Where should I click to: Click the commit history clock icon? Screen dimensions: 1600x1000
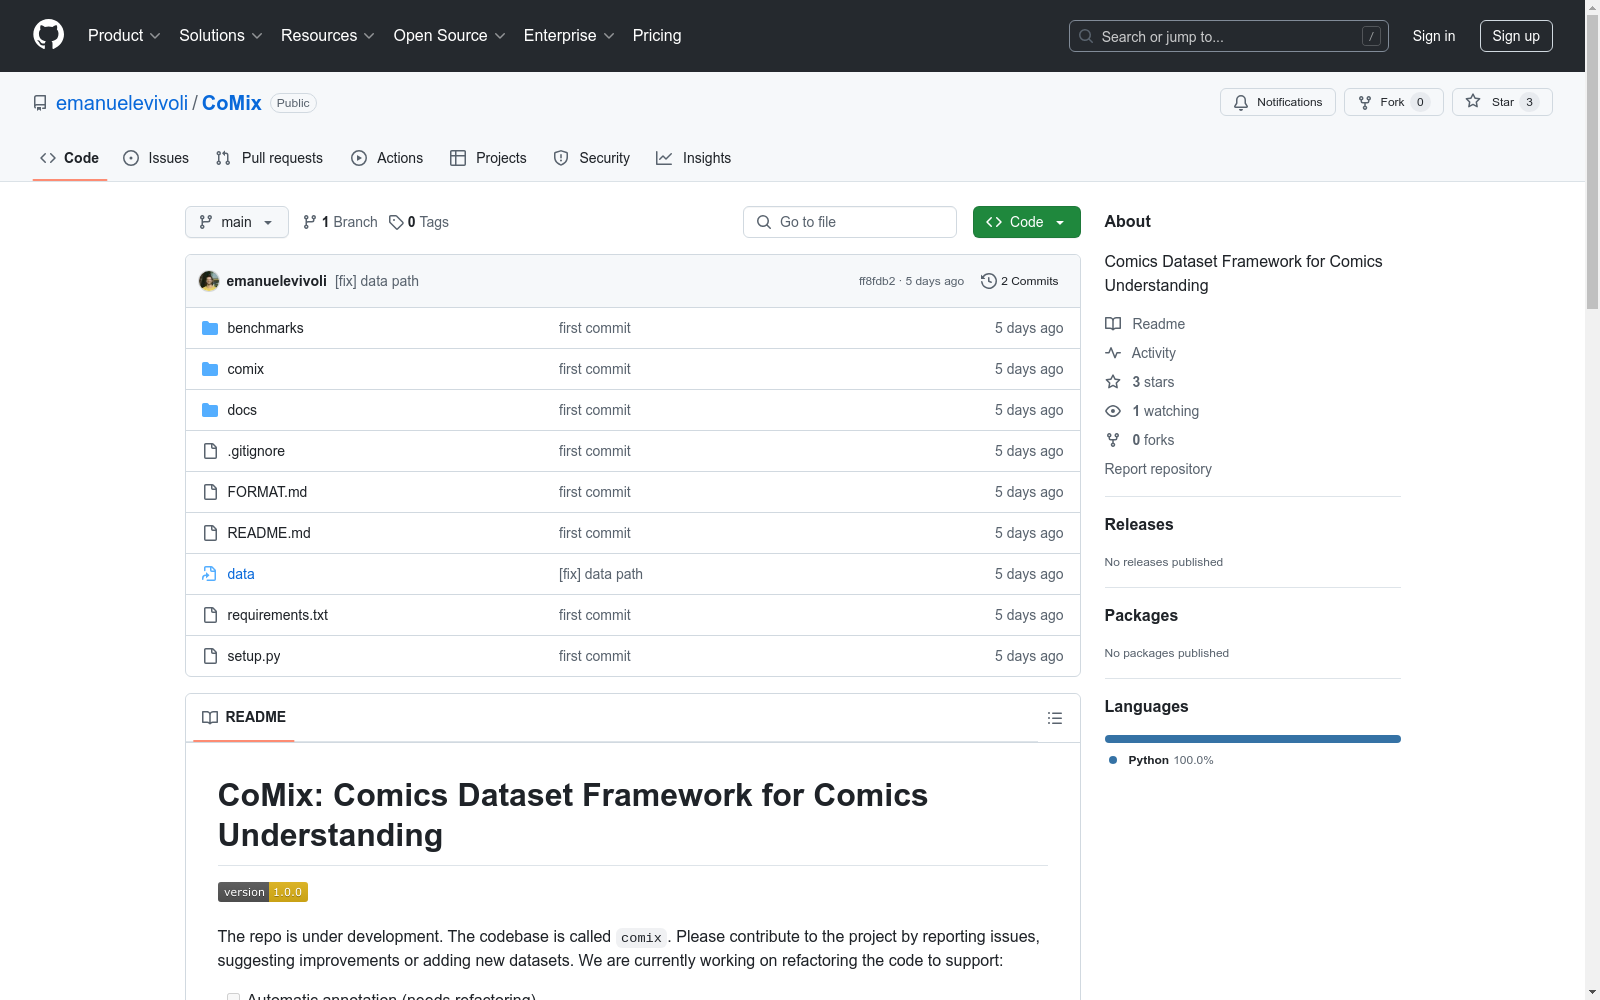point(989,281)
